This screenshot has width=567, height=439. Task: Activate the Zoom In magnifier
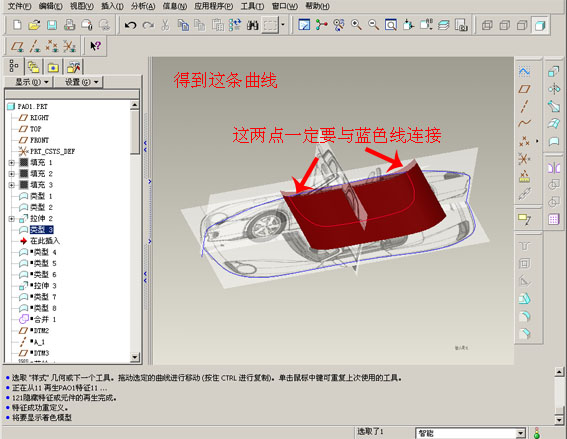pyautogui.click(x=356, y=25)
